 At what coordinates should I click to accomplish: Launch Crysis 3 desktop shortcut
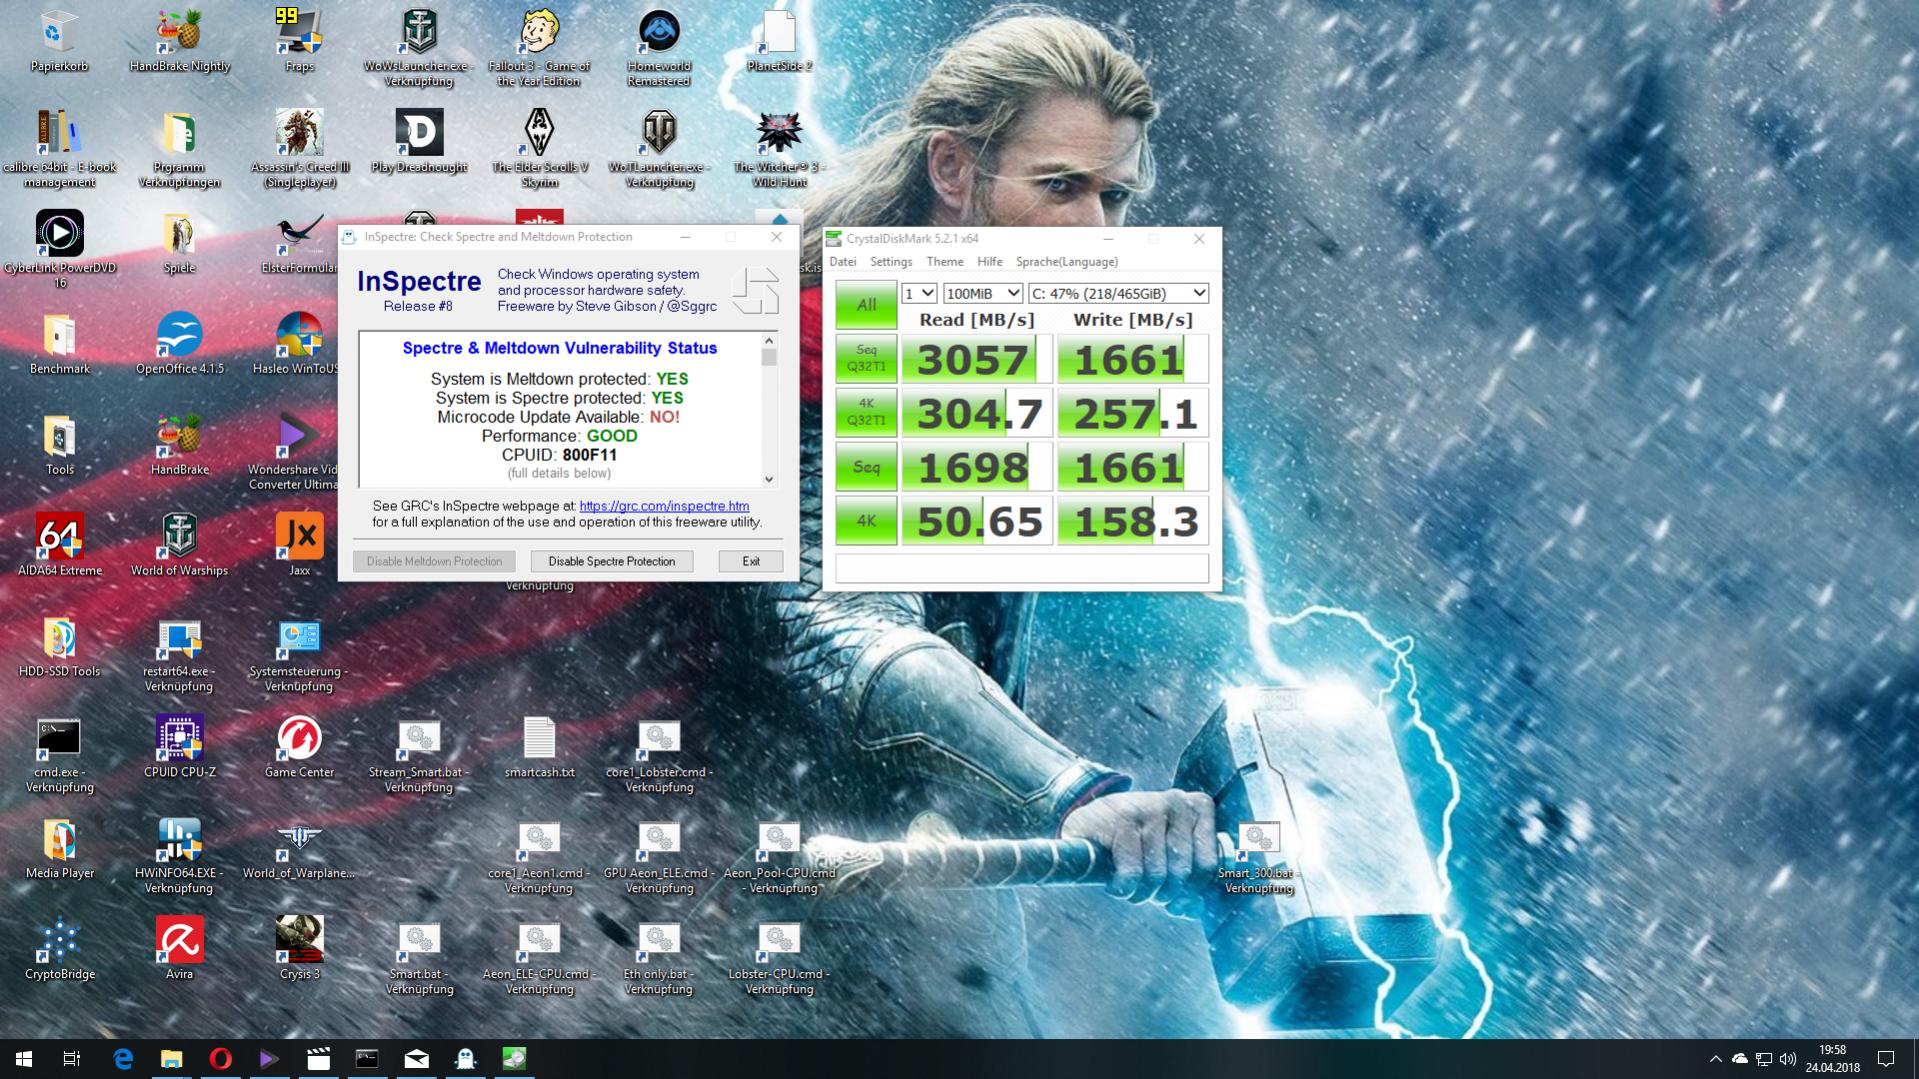(299, 947)
